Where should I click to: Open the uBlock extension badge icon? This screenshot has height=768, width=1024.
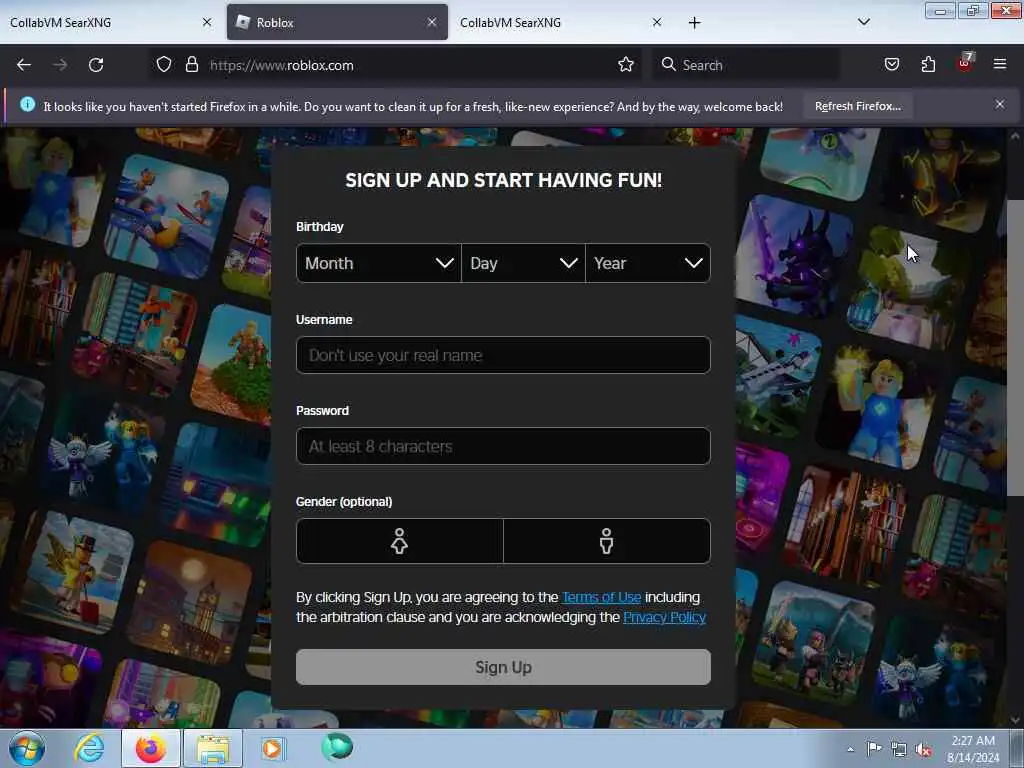click(x=965, y=63)
